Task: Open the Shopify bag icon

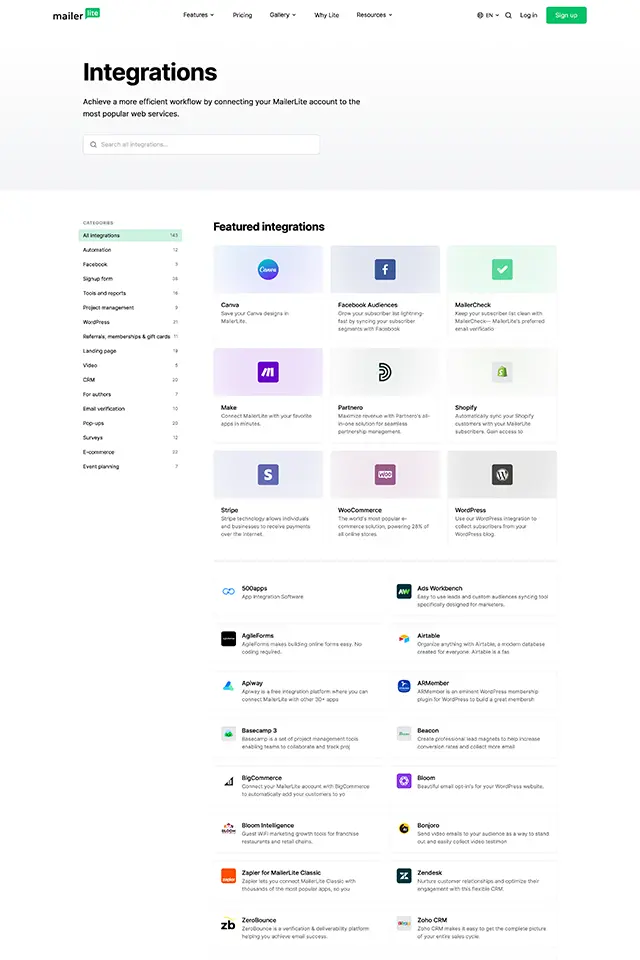Action: coord(502,372)
